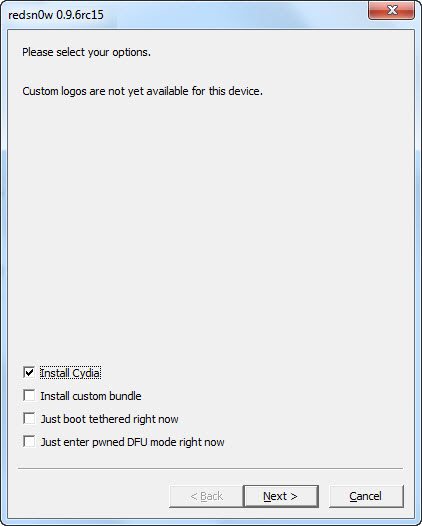Click 'Just enter pwned DFU mode right now' label
422x526 pixels.
133,442
